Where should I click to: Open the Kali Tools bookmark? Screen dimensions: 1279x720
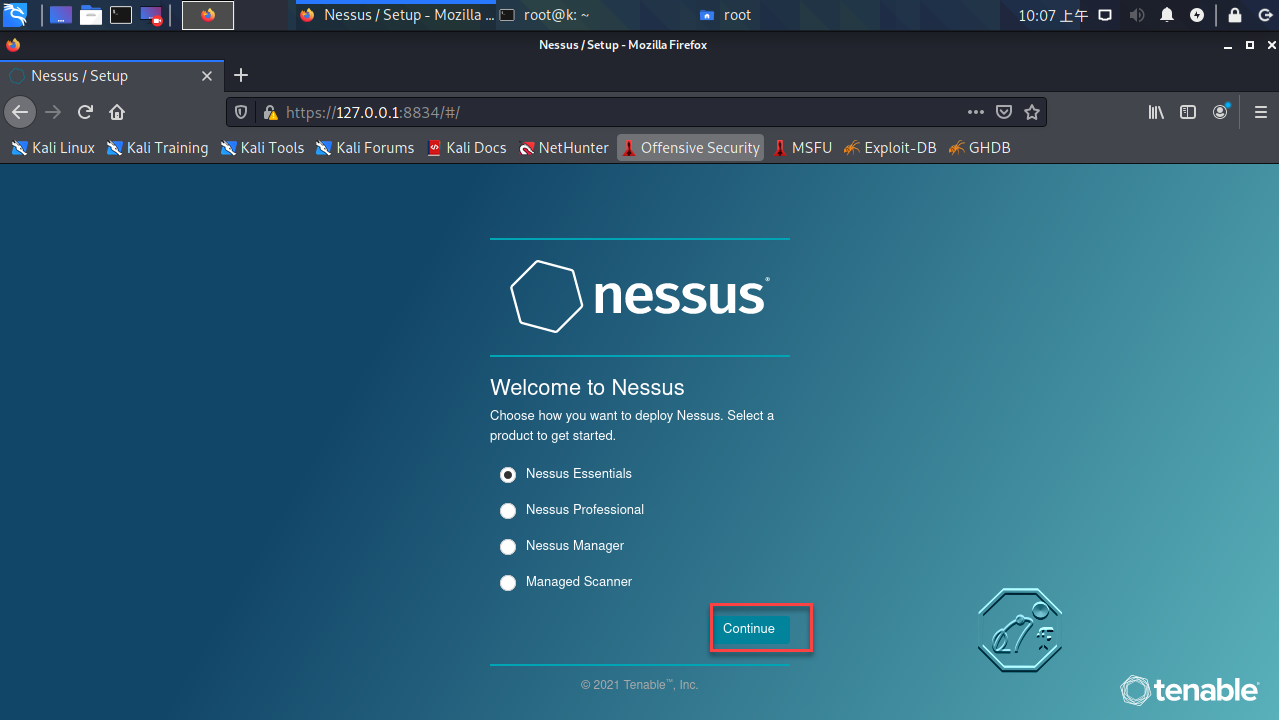262,148
